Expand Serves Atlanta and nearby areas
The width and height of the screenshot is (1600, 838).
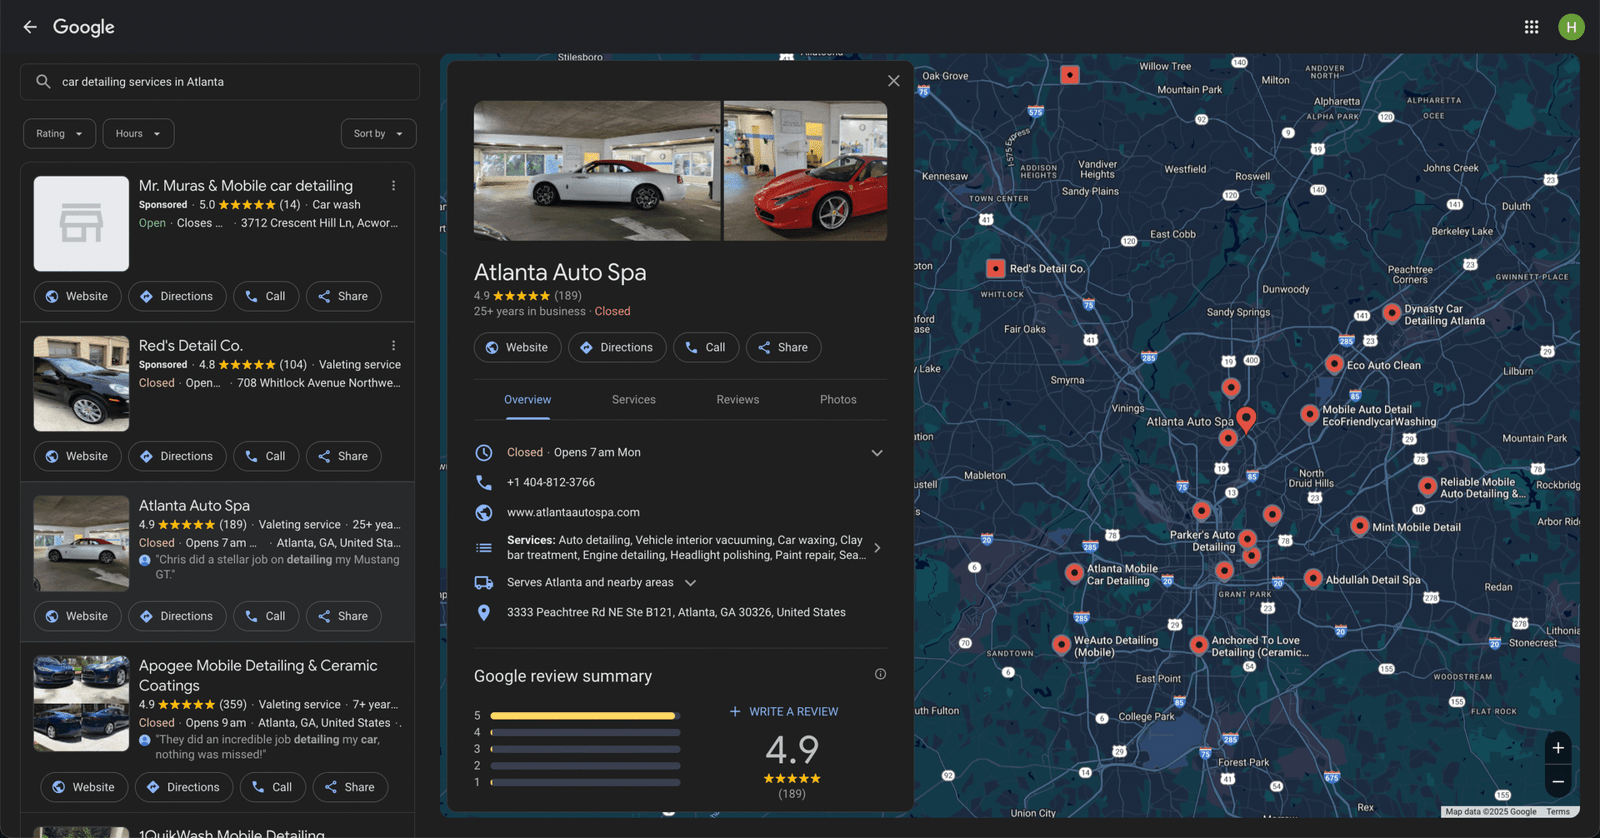[690, 582]
